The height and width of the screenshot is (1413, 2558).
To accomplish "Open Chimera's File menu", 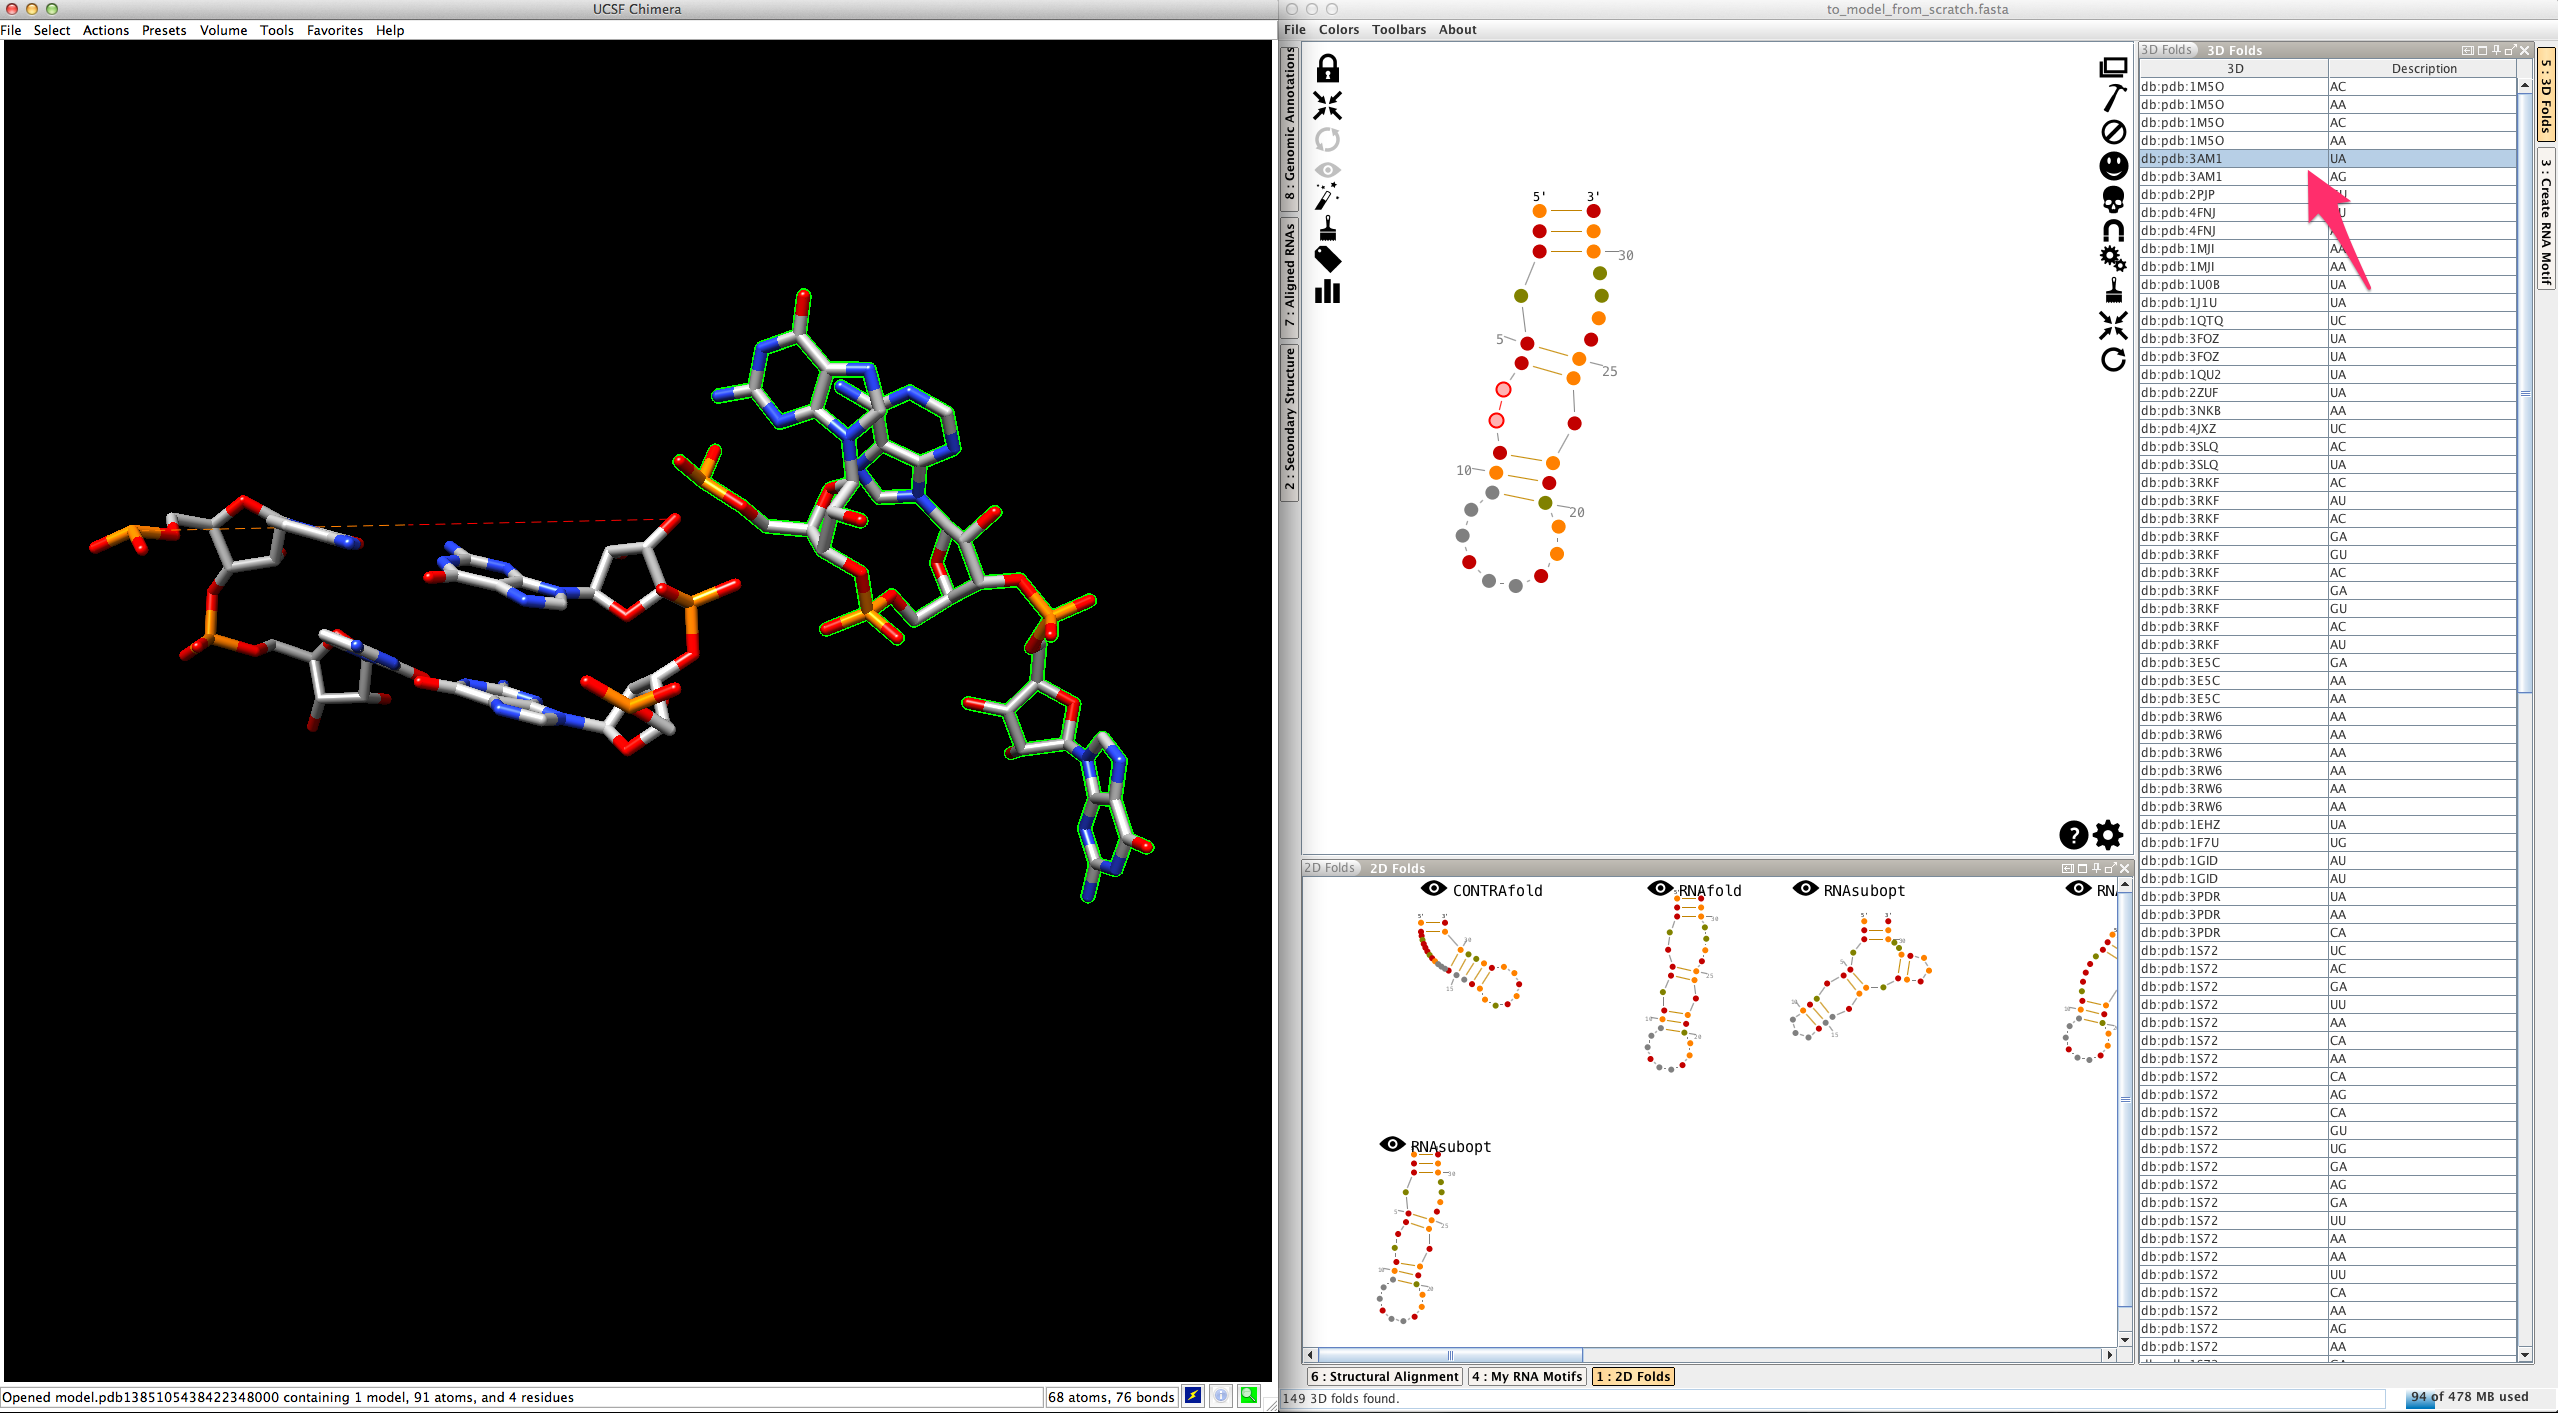I will point(11,30).
